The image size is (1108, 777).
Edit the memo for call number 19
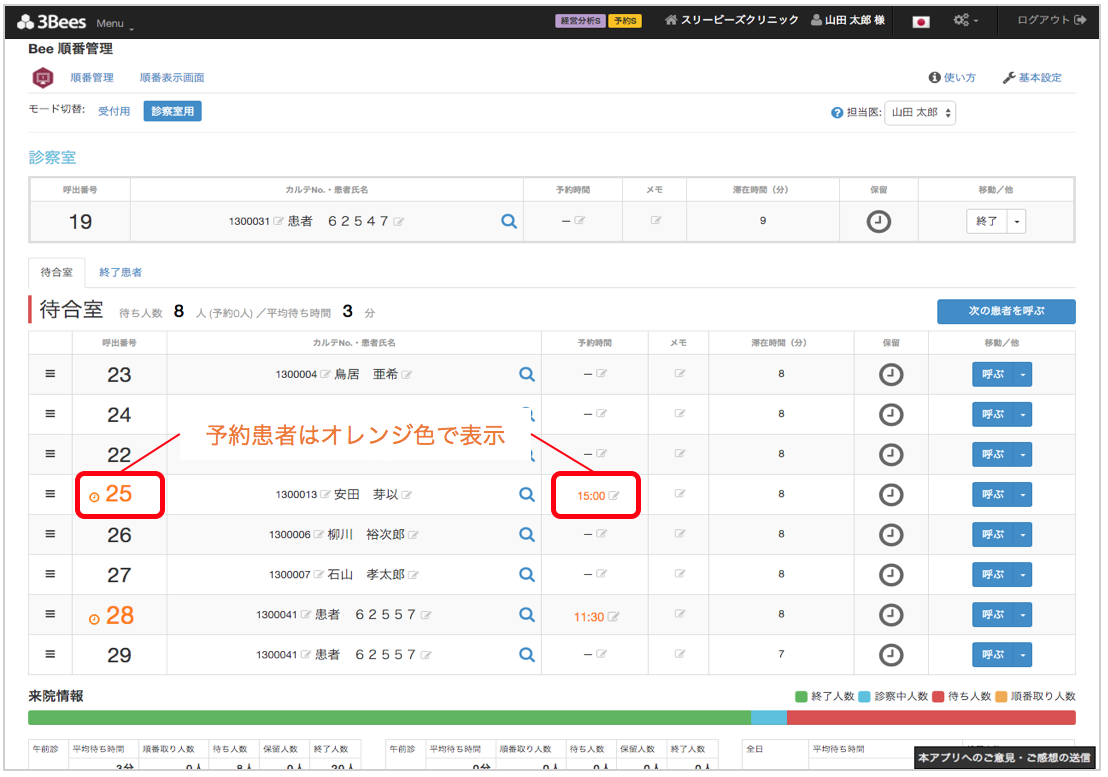655,220
